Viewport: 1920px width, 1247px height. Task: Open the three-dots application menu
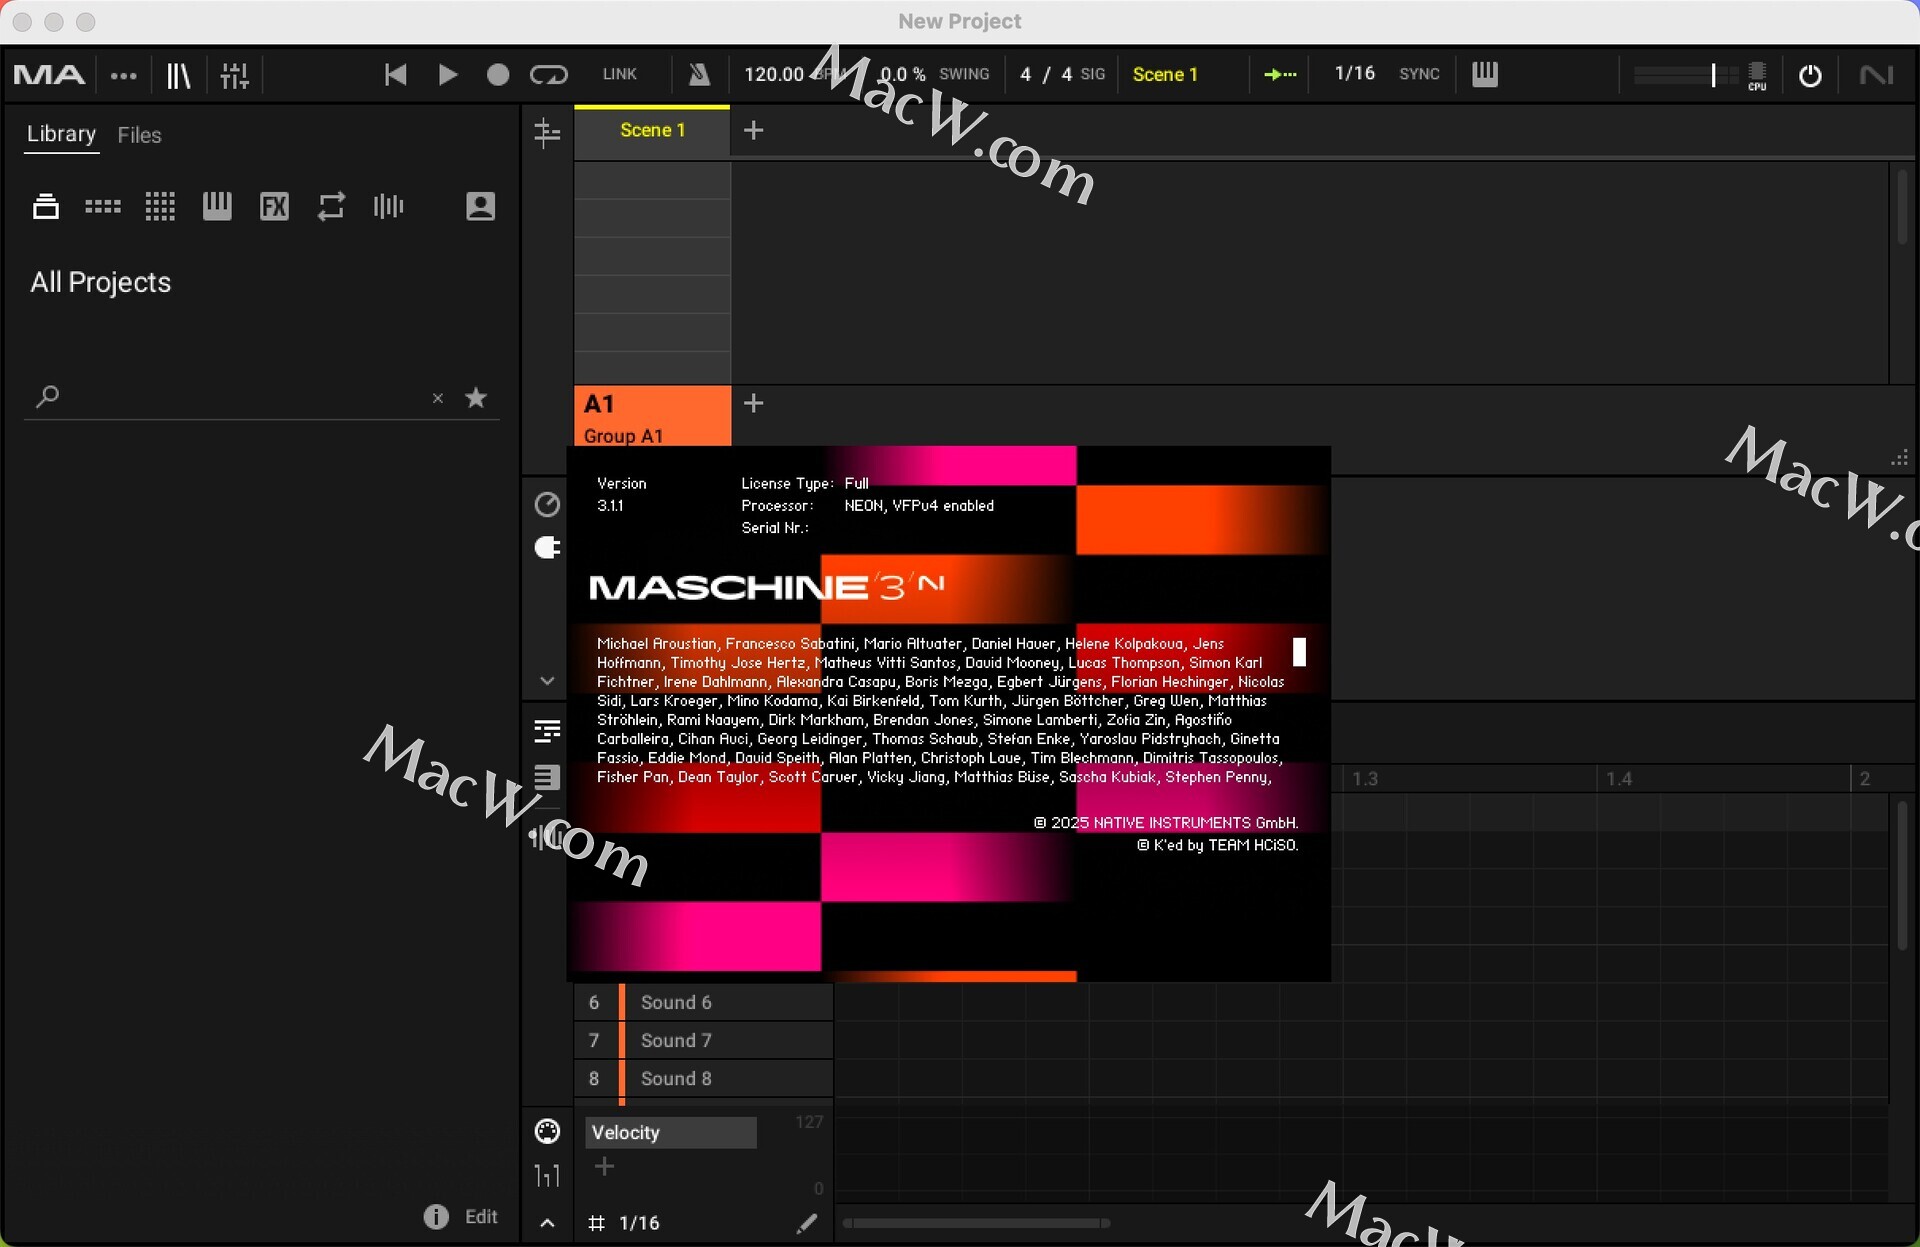124,75
